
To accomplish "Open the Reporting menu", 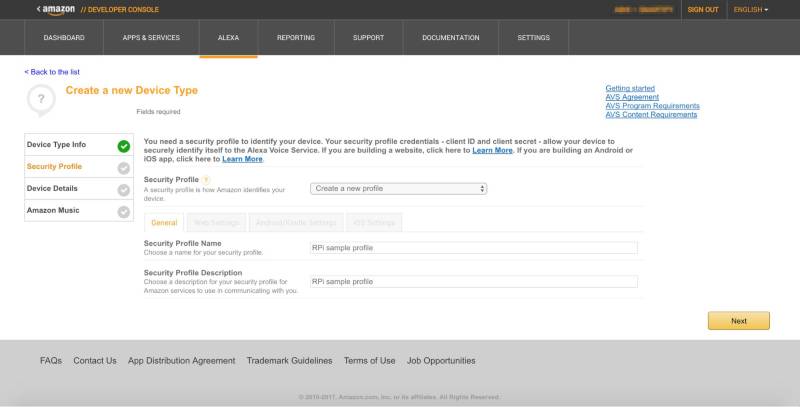I will click(296, 37).
